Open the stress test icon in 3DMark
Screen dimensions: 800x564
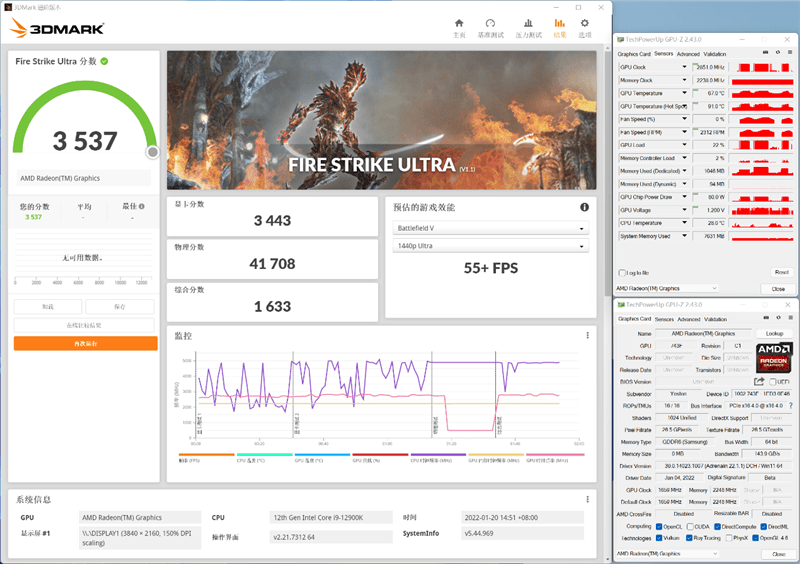click(528, 23)
